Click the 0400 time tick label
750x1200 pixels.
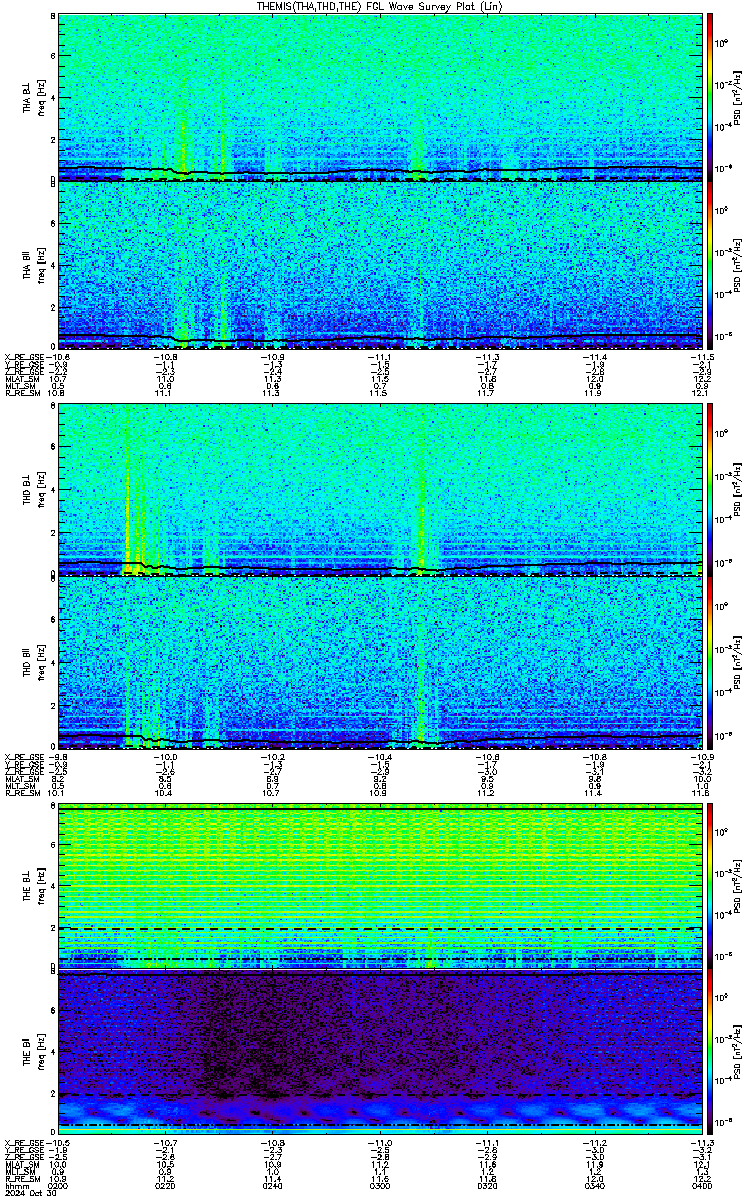coord(701,1185)
